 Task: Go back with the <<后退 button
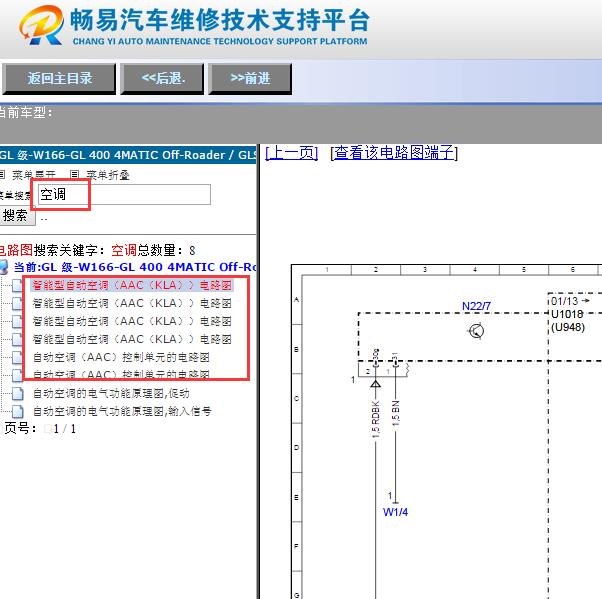[x=162, y=78]
